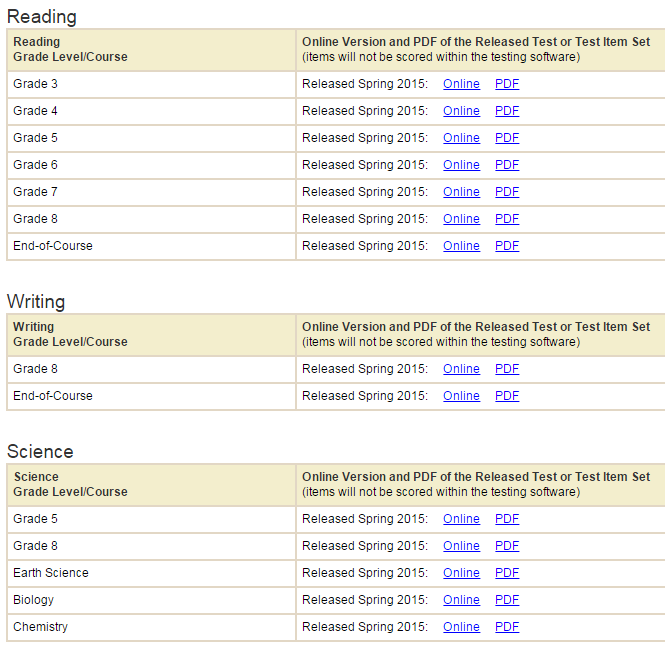This screenshot has width=665, height=661.
Task: Click the 'Science Grade Level/Course' column header
Action: click(x=151, y=485)
